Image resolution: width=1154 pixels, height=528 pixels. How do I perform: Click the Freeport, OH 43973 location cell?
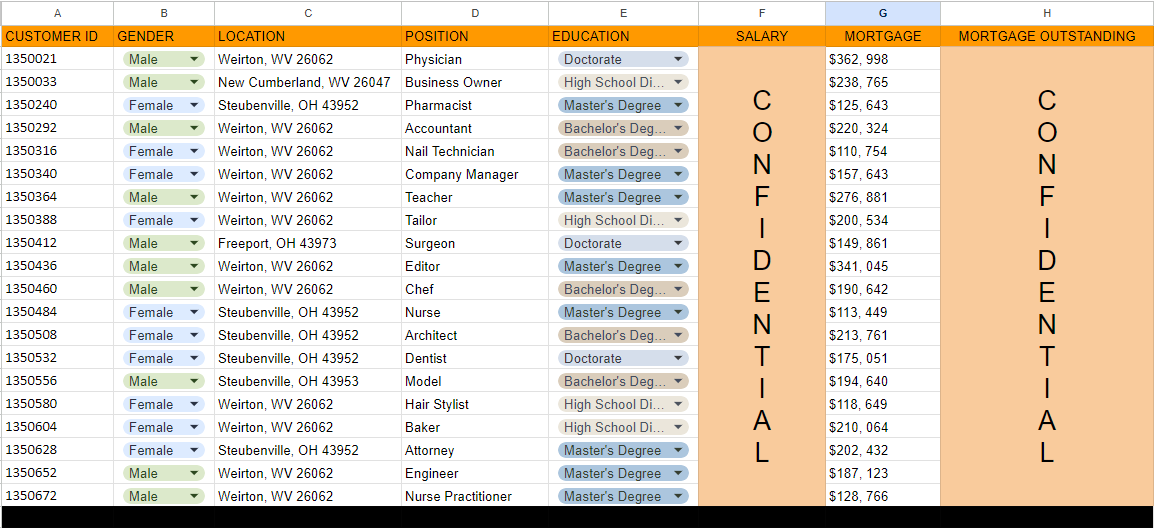pyautogui.click(x=307, y=243)
